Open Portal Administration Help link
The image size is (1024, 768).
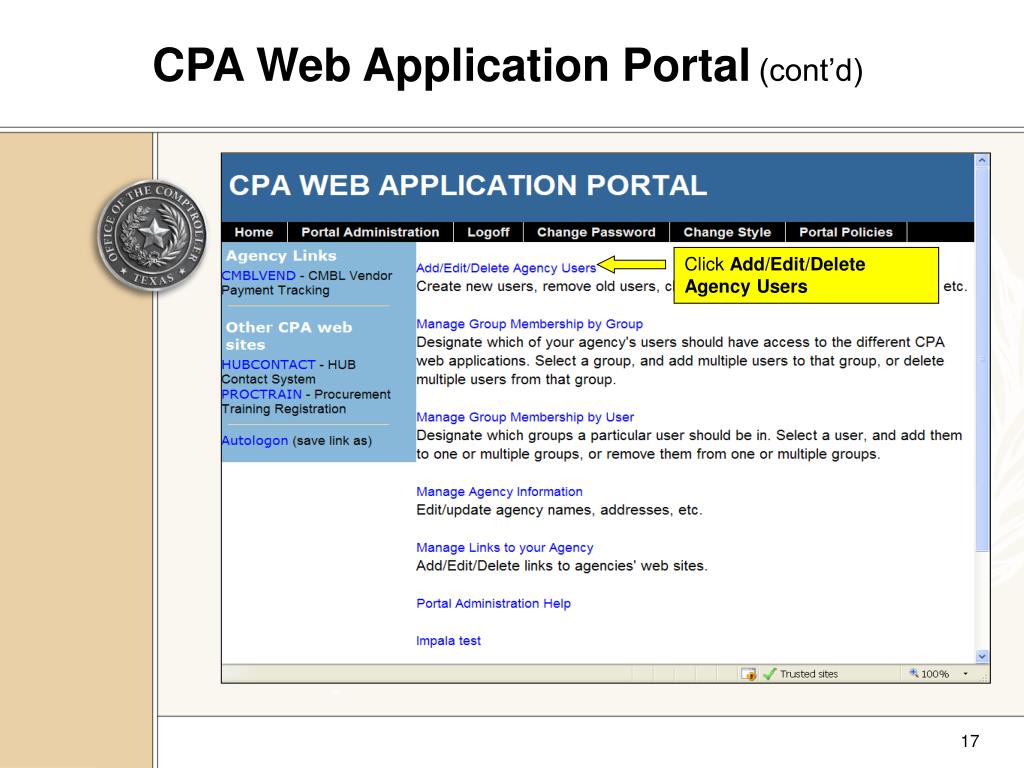pos(494,603)
